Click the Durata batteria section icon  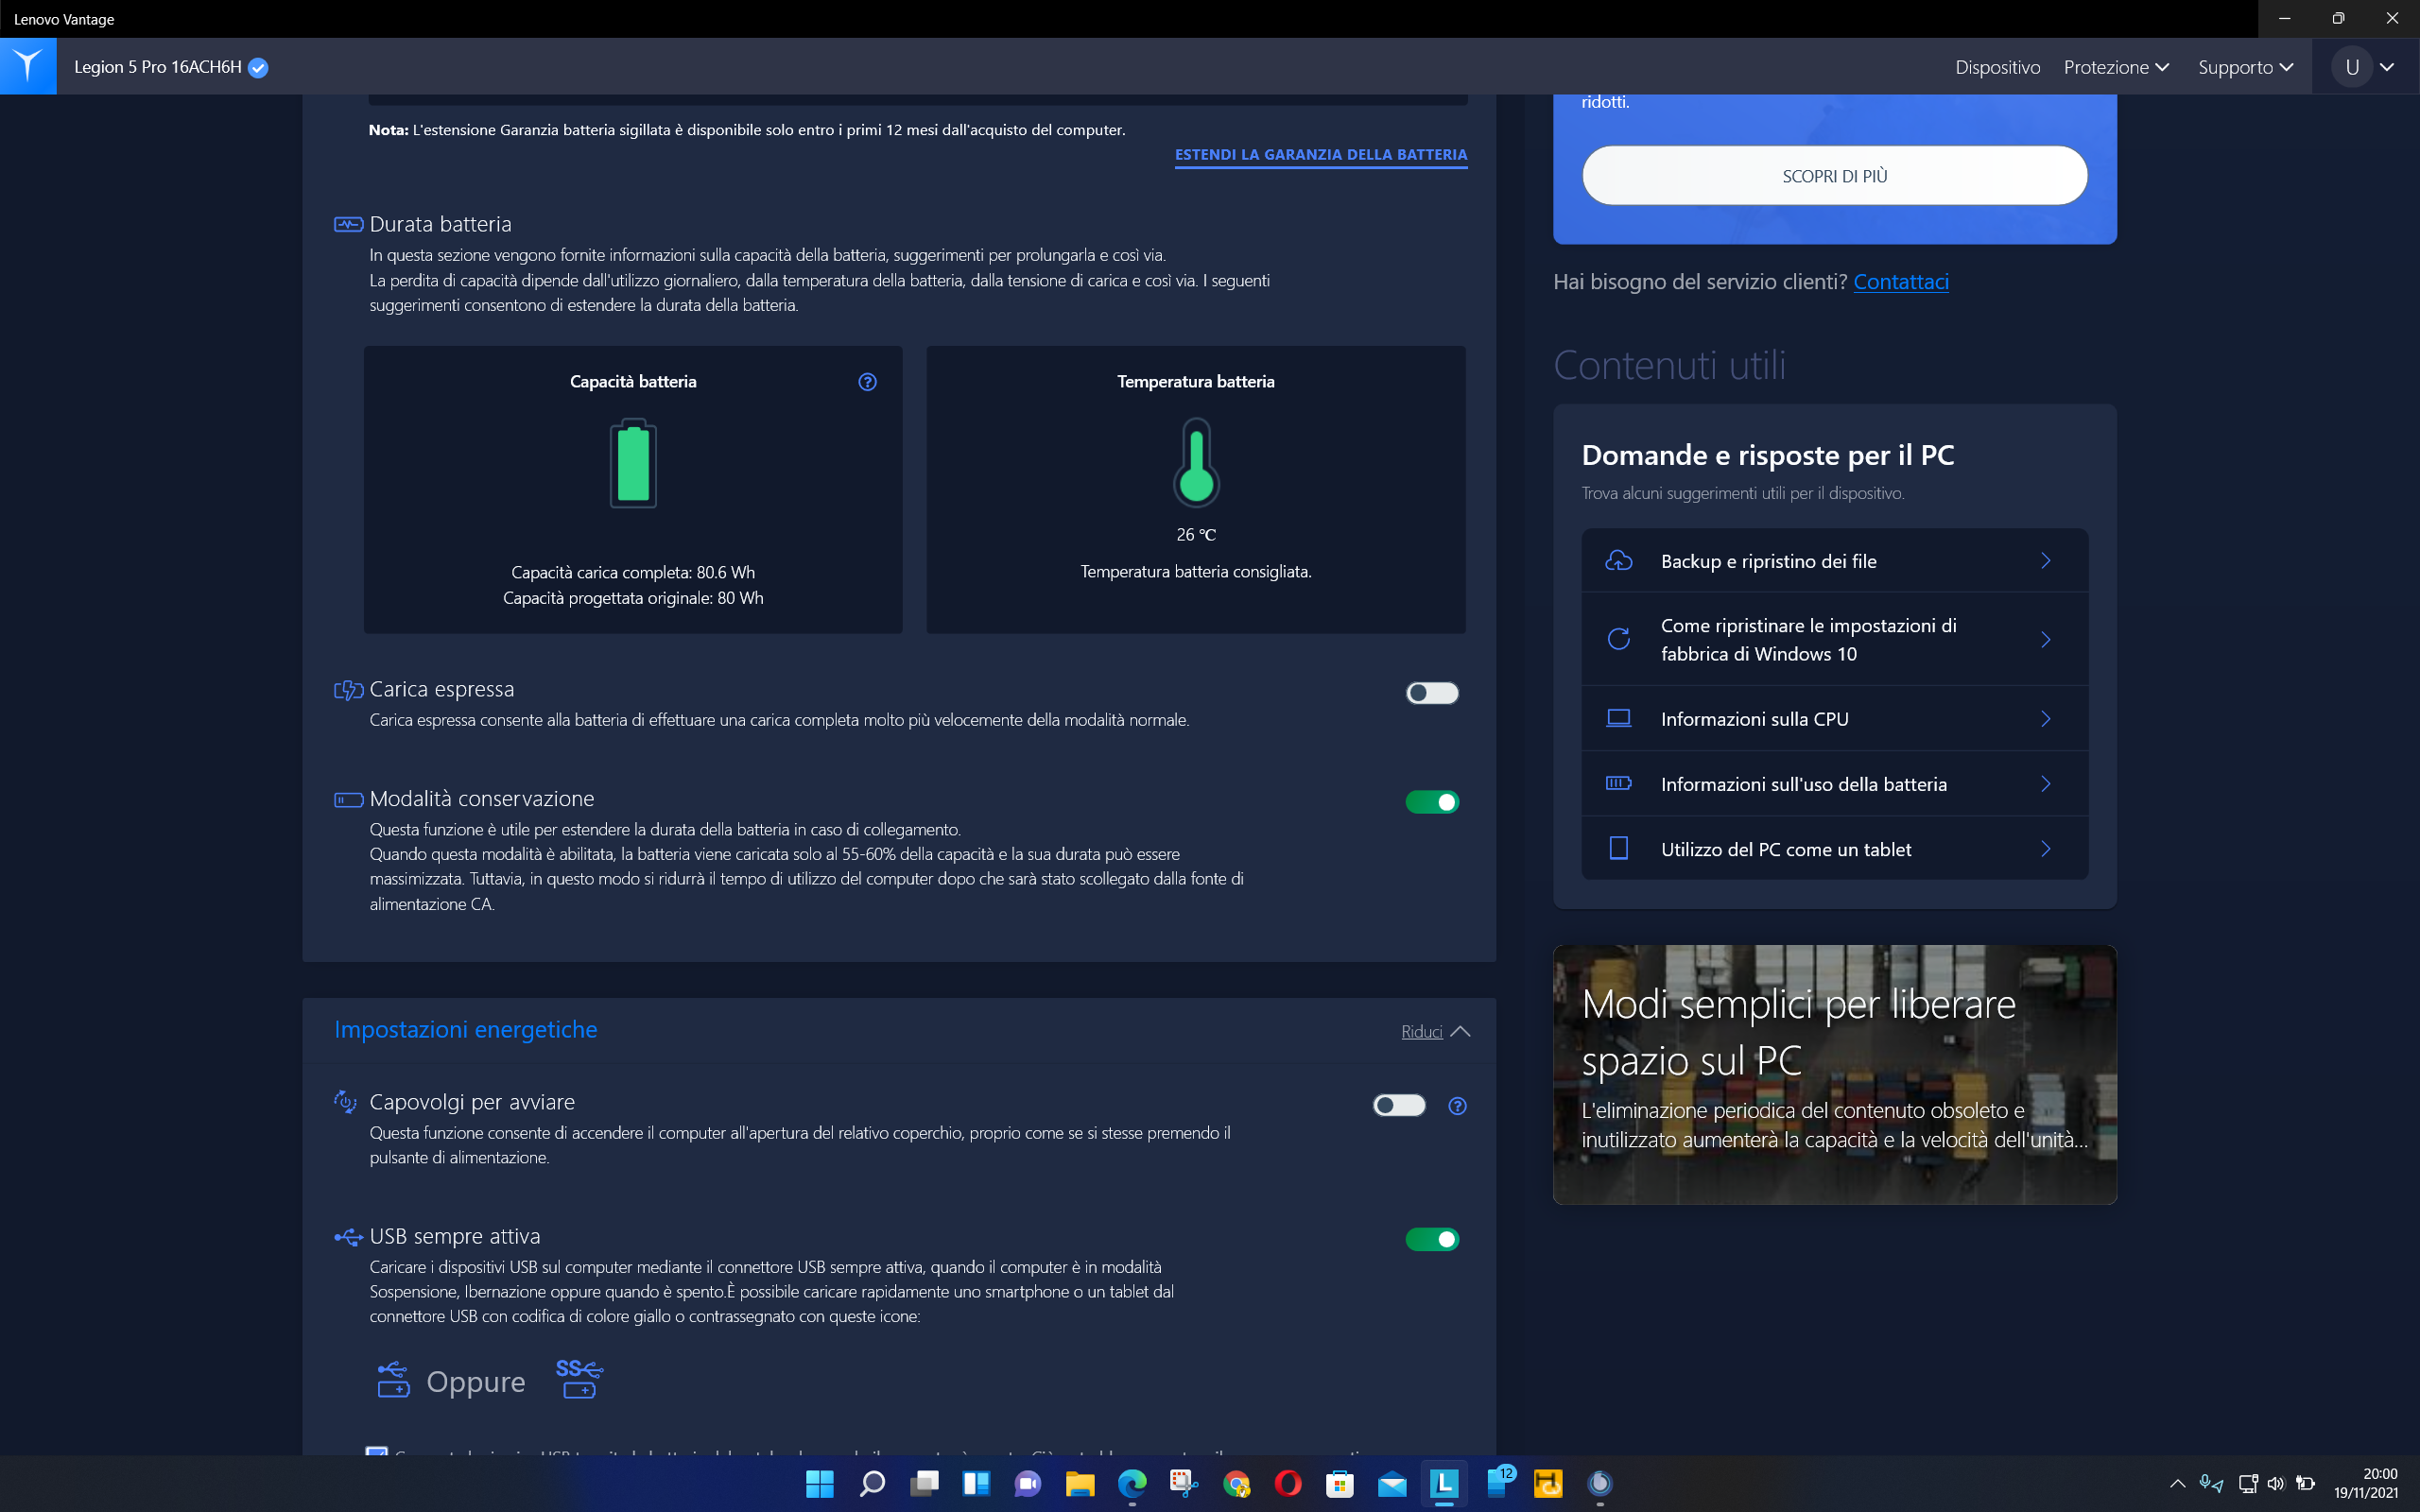348,224
